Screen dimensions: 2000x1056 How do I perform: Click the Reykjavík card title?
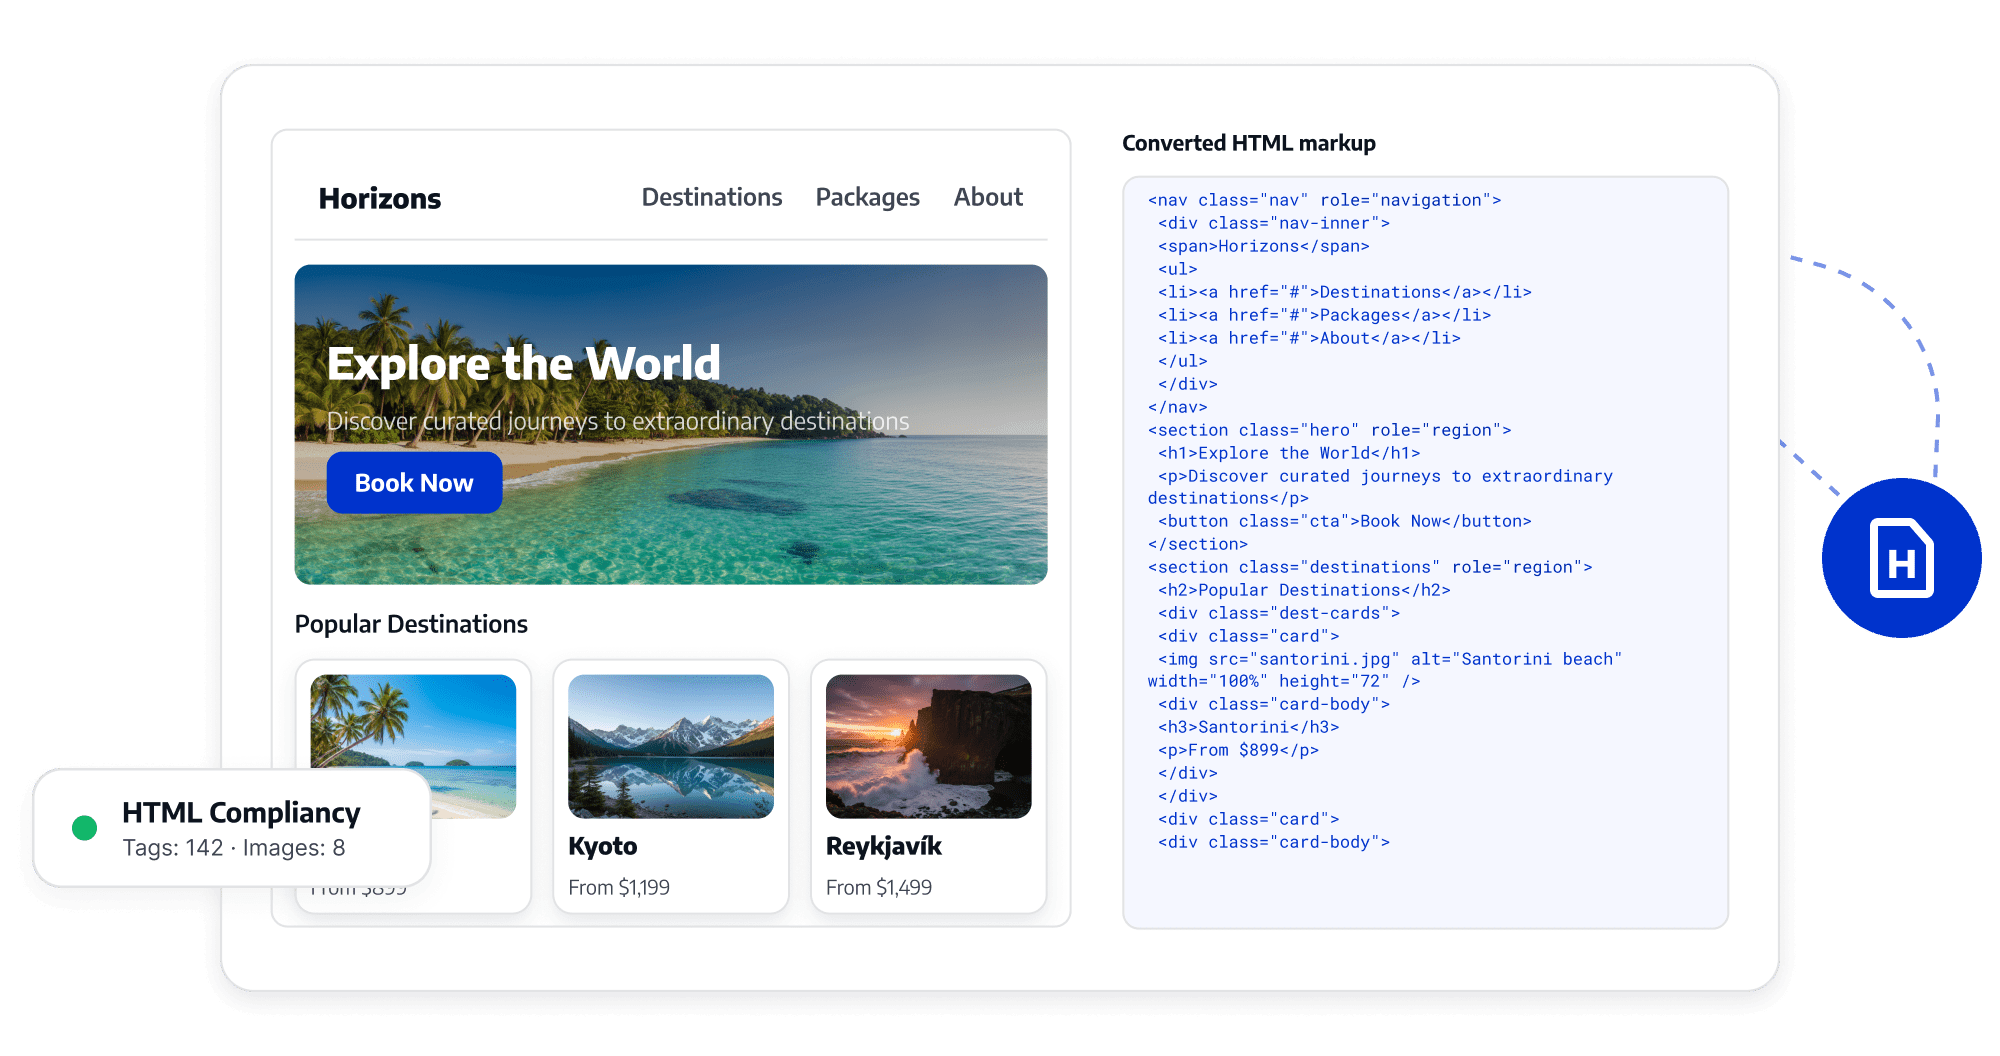coord(884,846)
